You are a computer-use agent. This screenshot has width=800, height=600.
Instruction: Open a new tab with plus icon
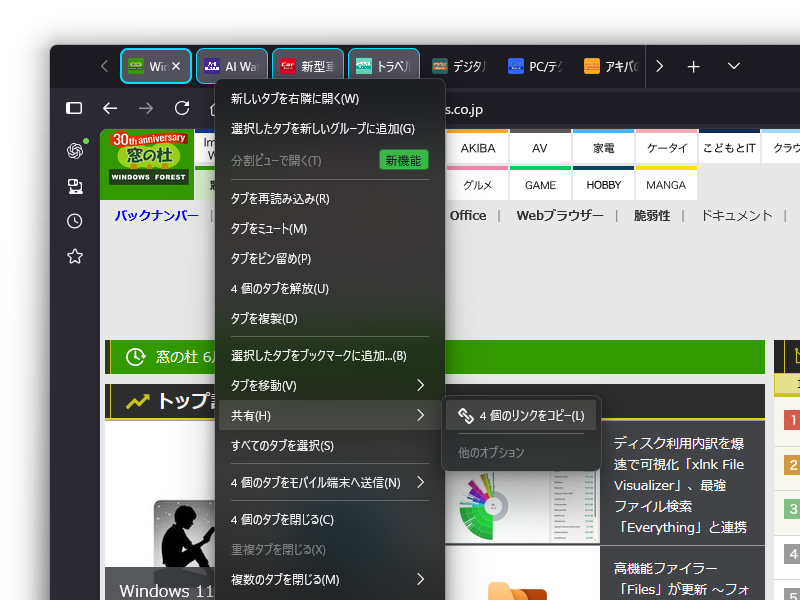coord(693,66)
